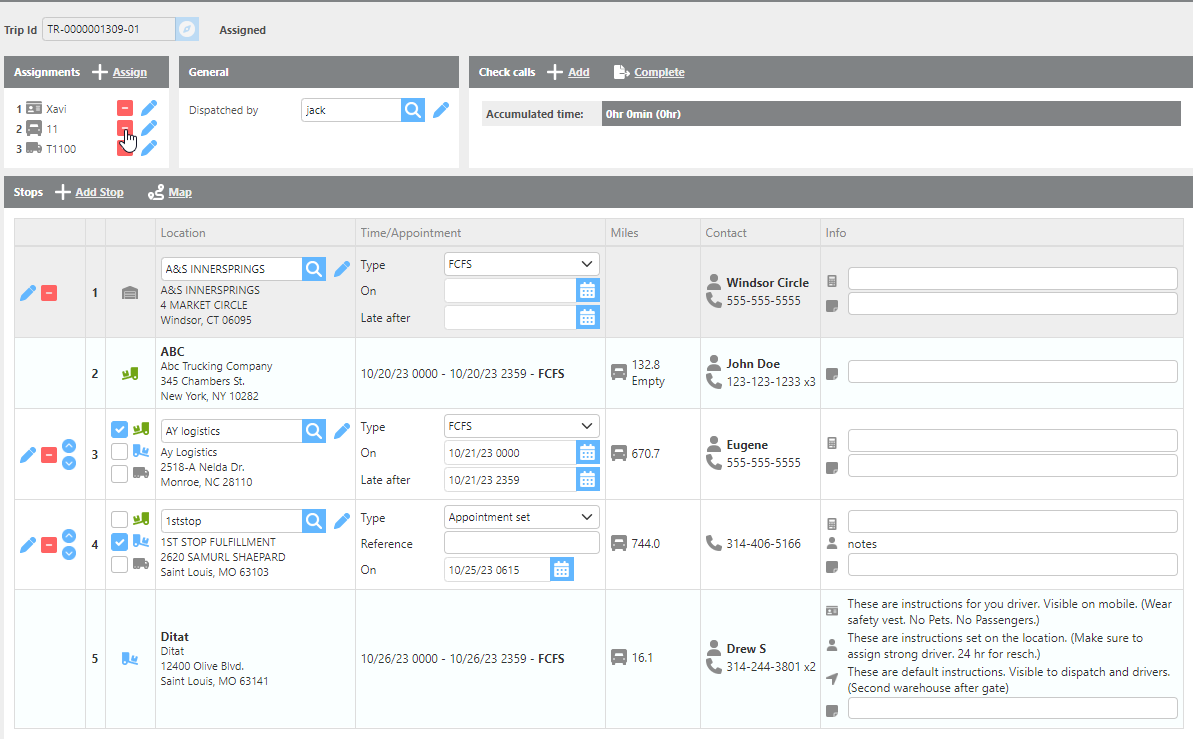Open the Appointment set type dropdown
The height and width of the screenshot is (739, 1193).
521,517
